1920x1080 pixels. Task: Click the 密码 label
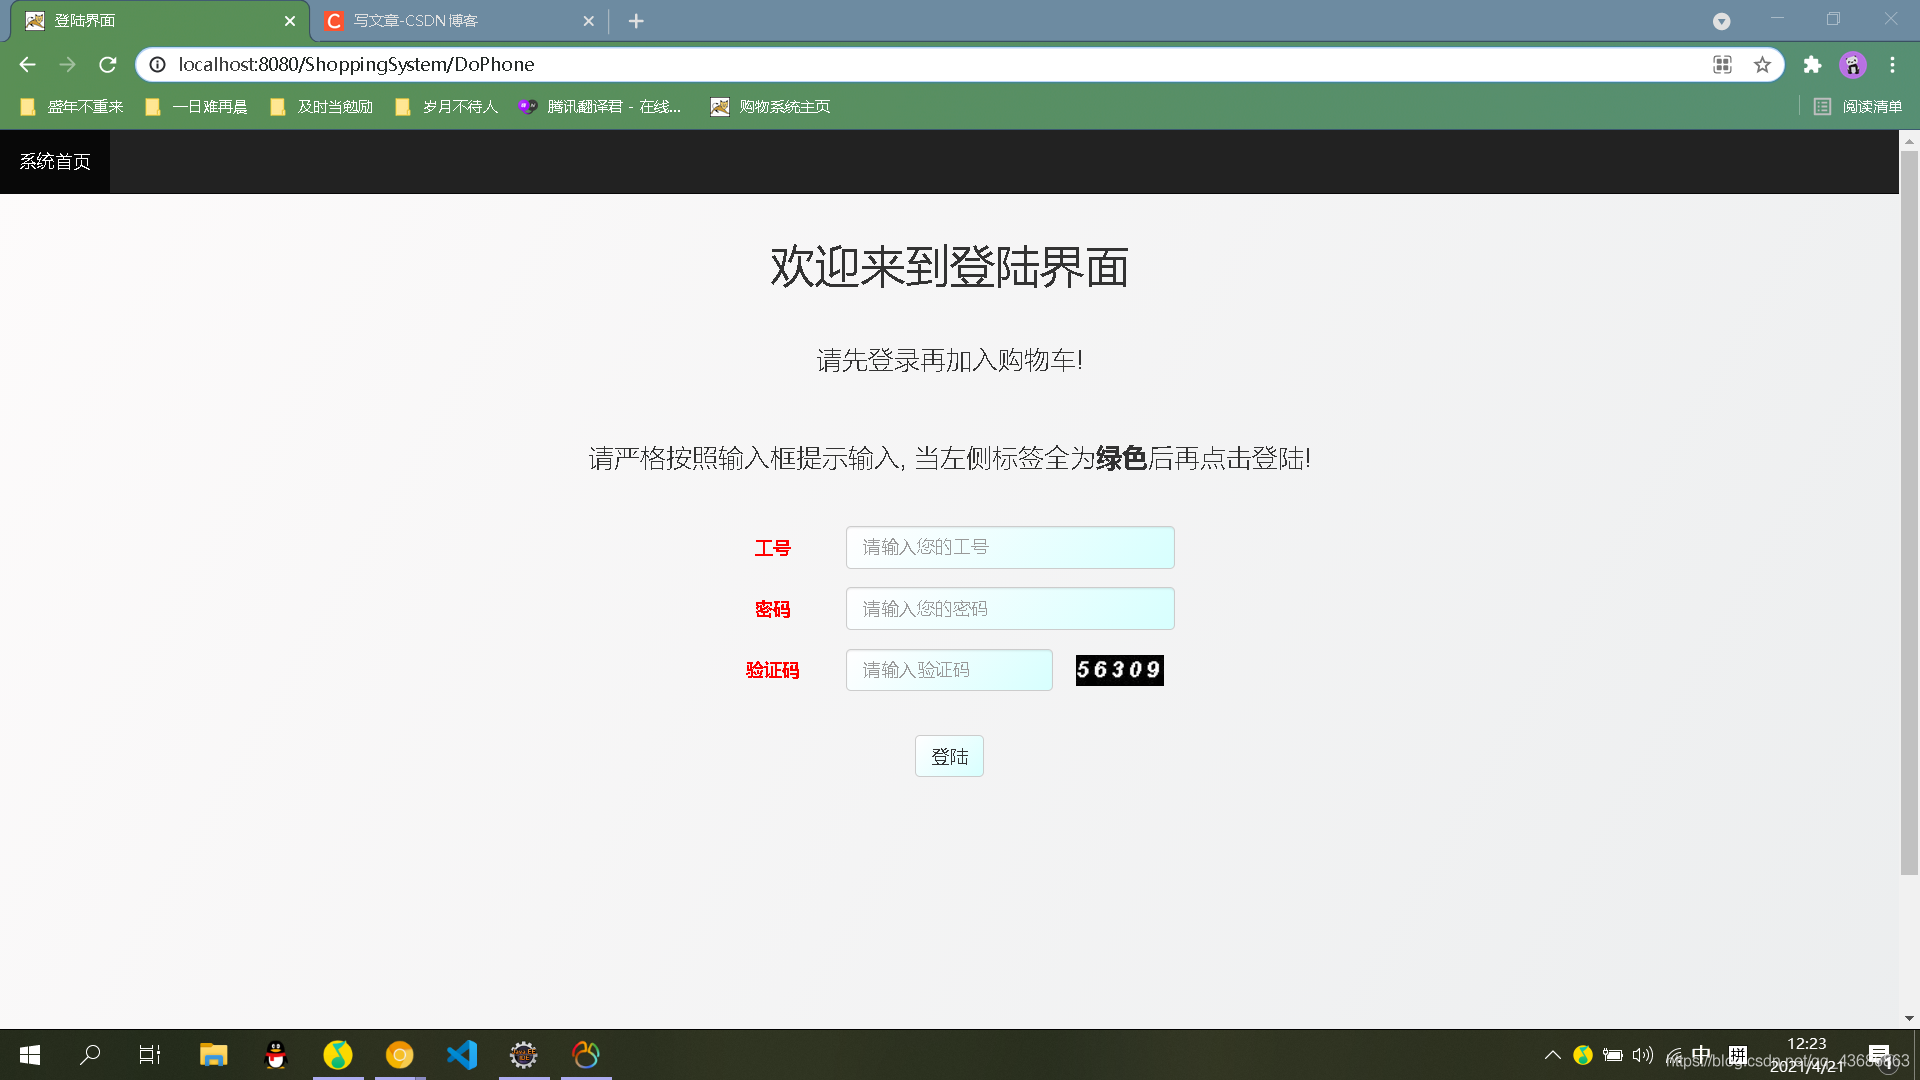click(772, 609)
